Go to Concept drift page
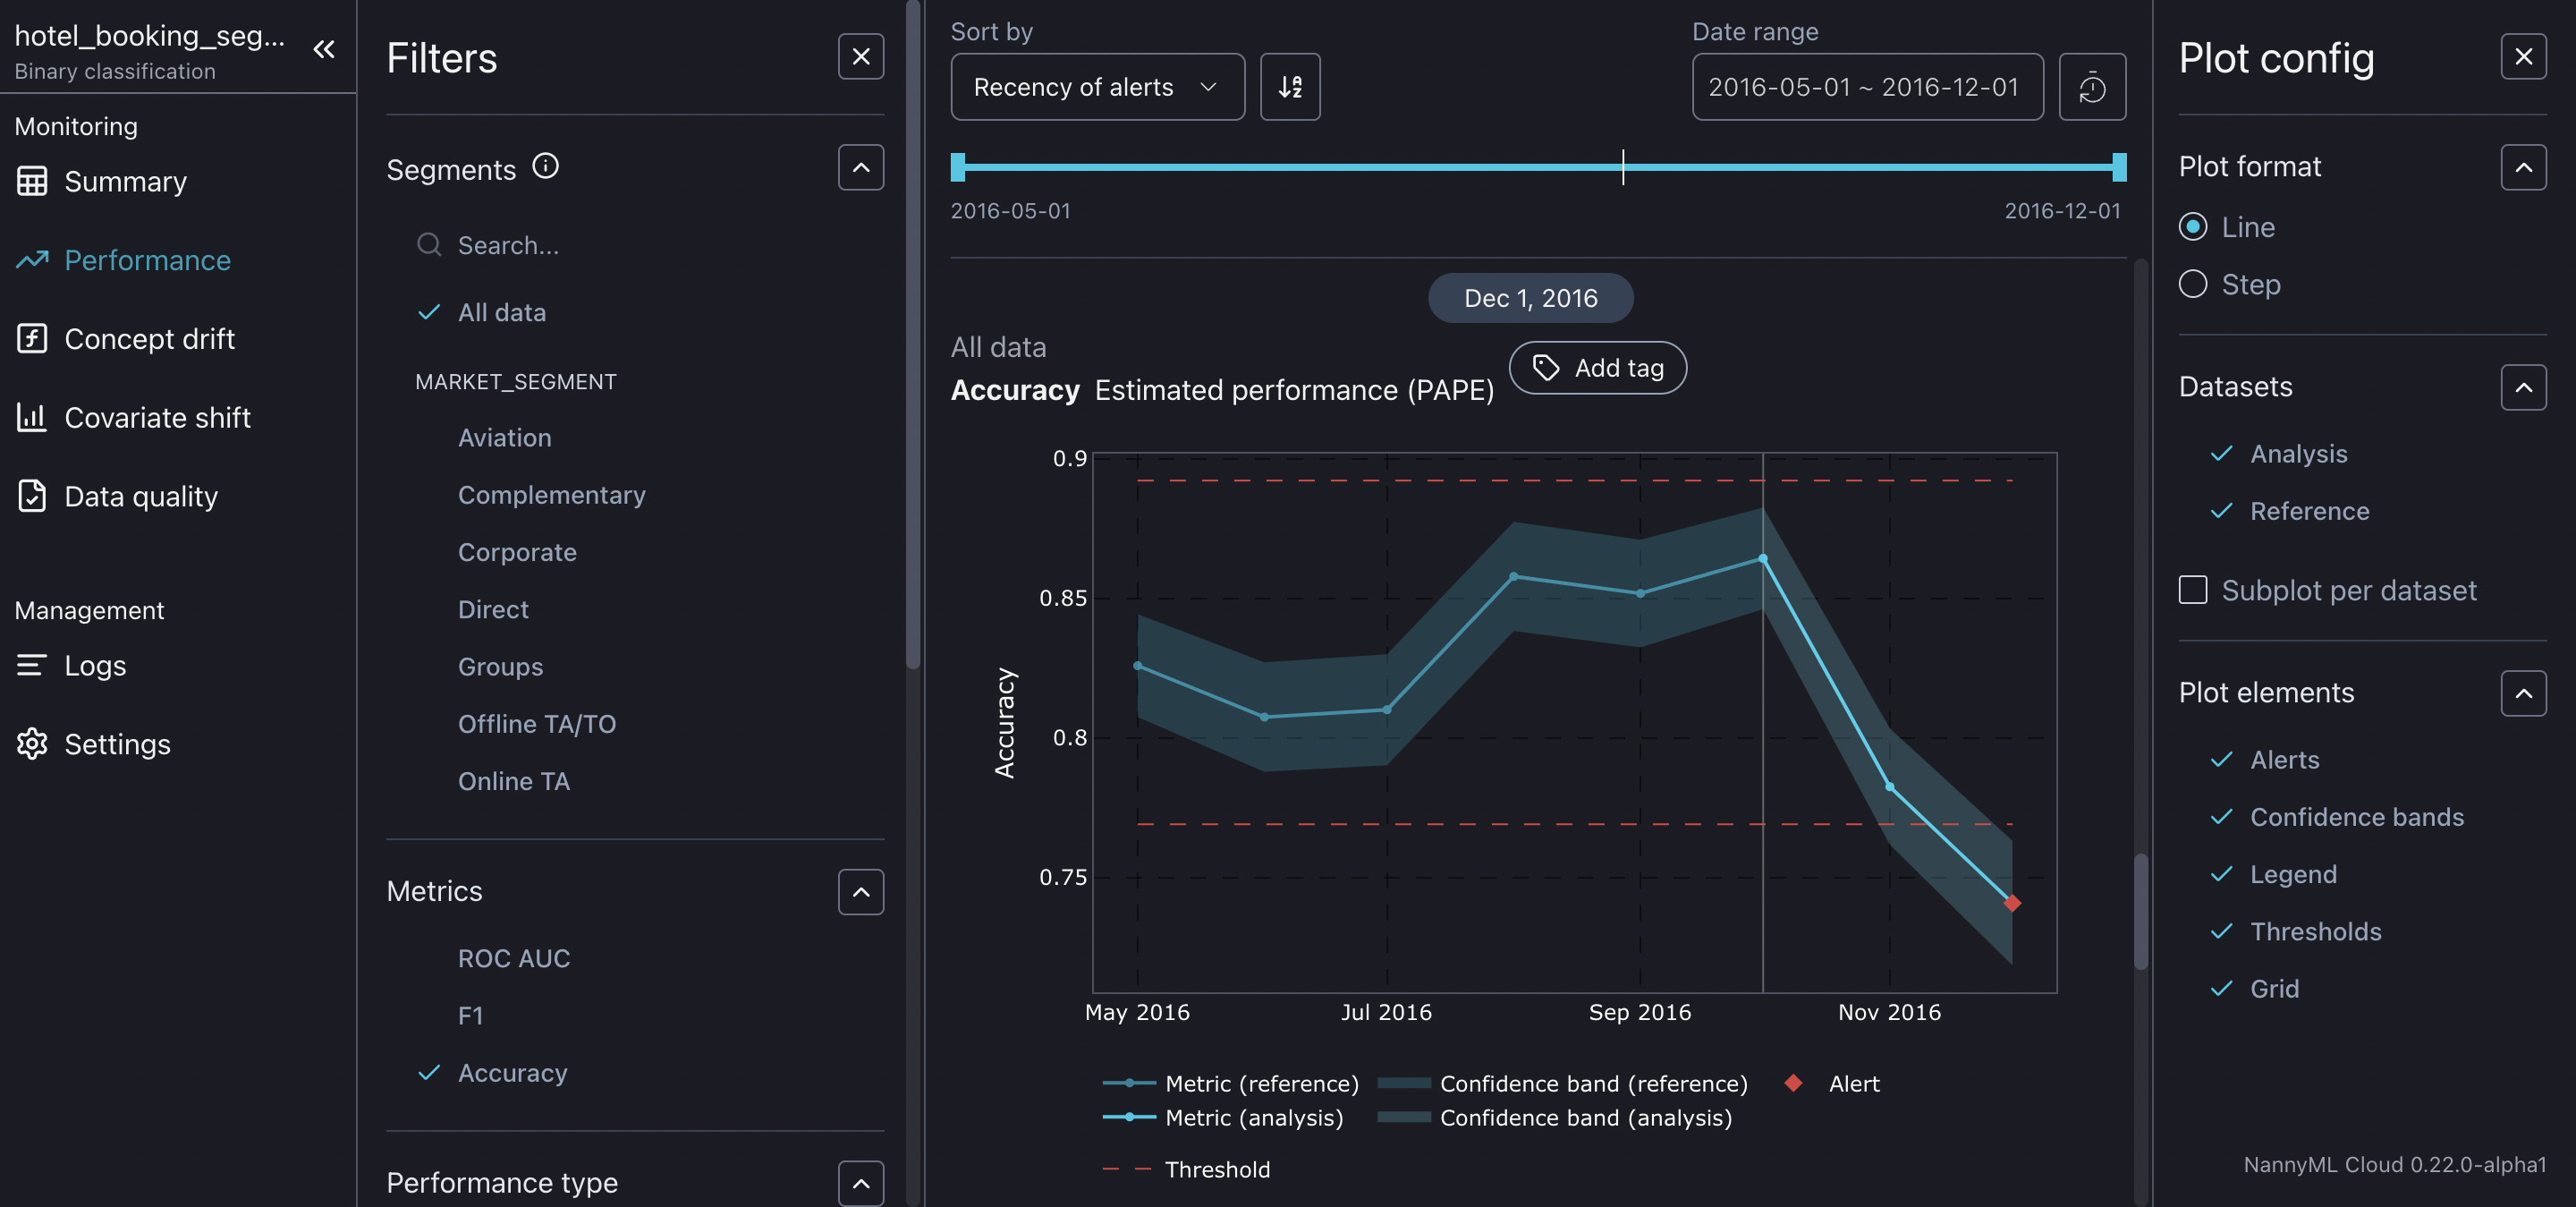This screenshot has width=2576, height=1207. (x=149, y=339)
